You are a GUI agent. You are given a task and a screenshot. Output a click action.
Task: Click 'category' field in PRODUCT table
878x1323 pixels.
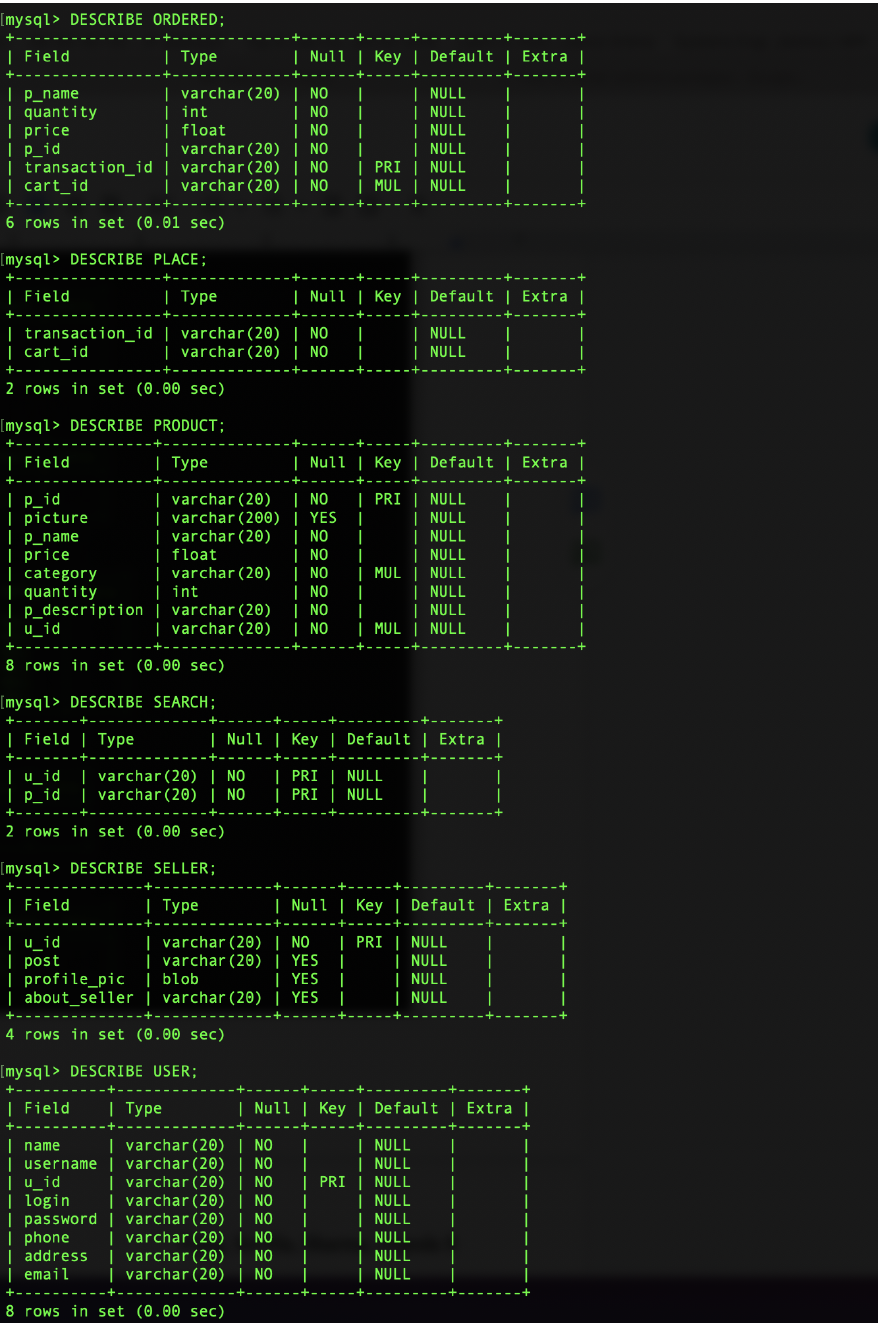click(x=60, y=573)
